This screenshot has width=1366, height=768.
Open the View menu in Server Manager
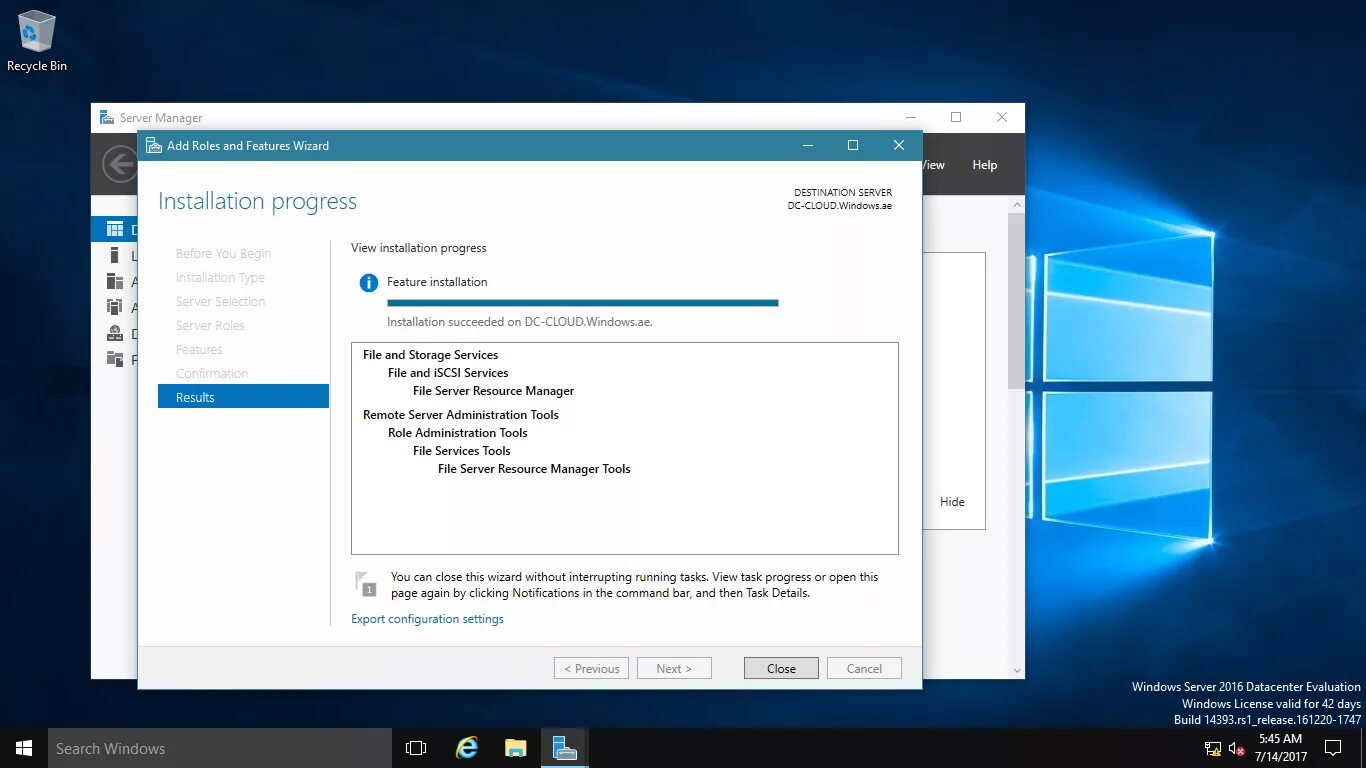tap(933, 165)
